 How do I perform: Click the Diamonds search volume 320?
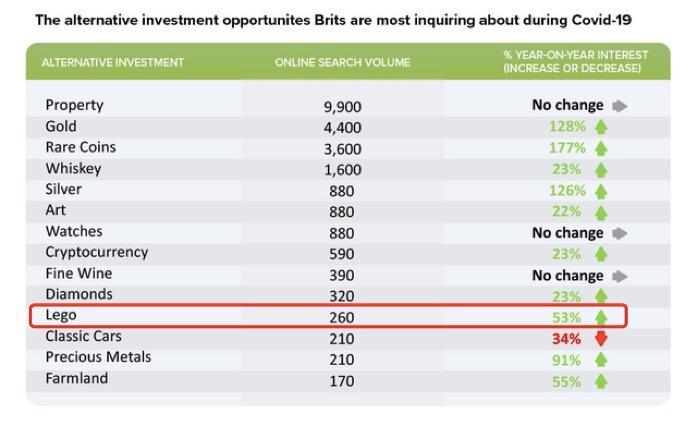[342, 296]
